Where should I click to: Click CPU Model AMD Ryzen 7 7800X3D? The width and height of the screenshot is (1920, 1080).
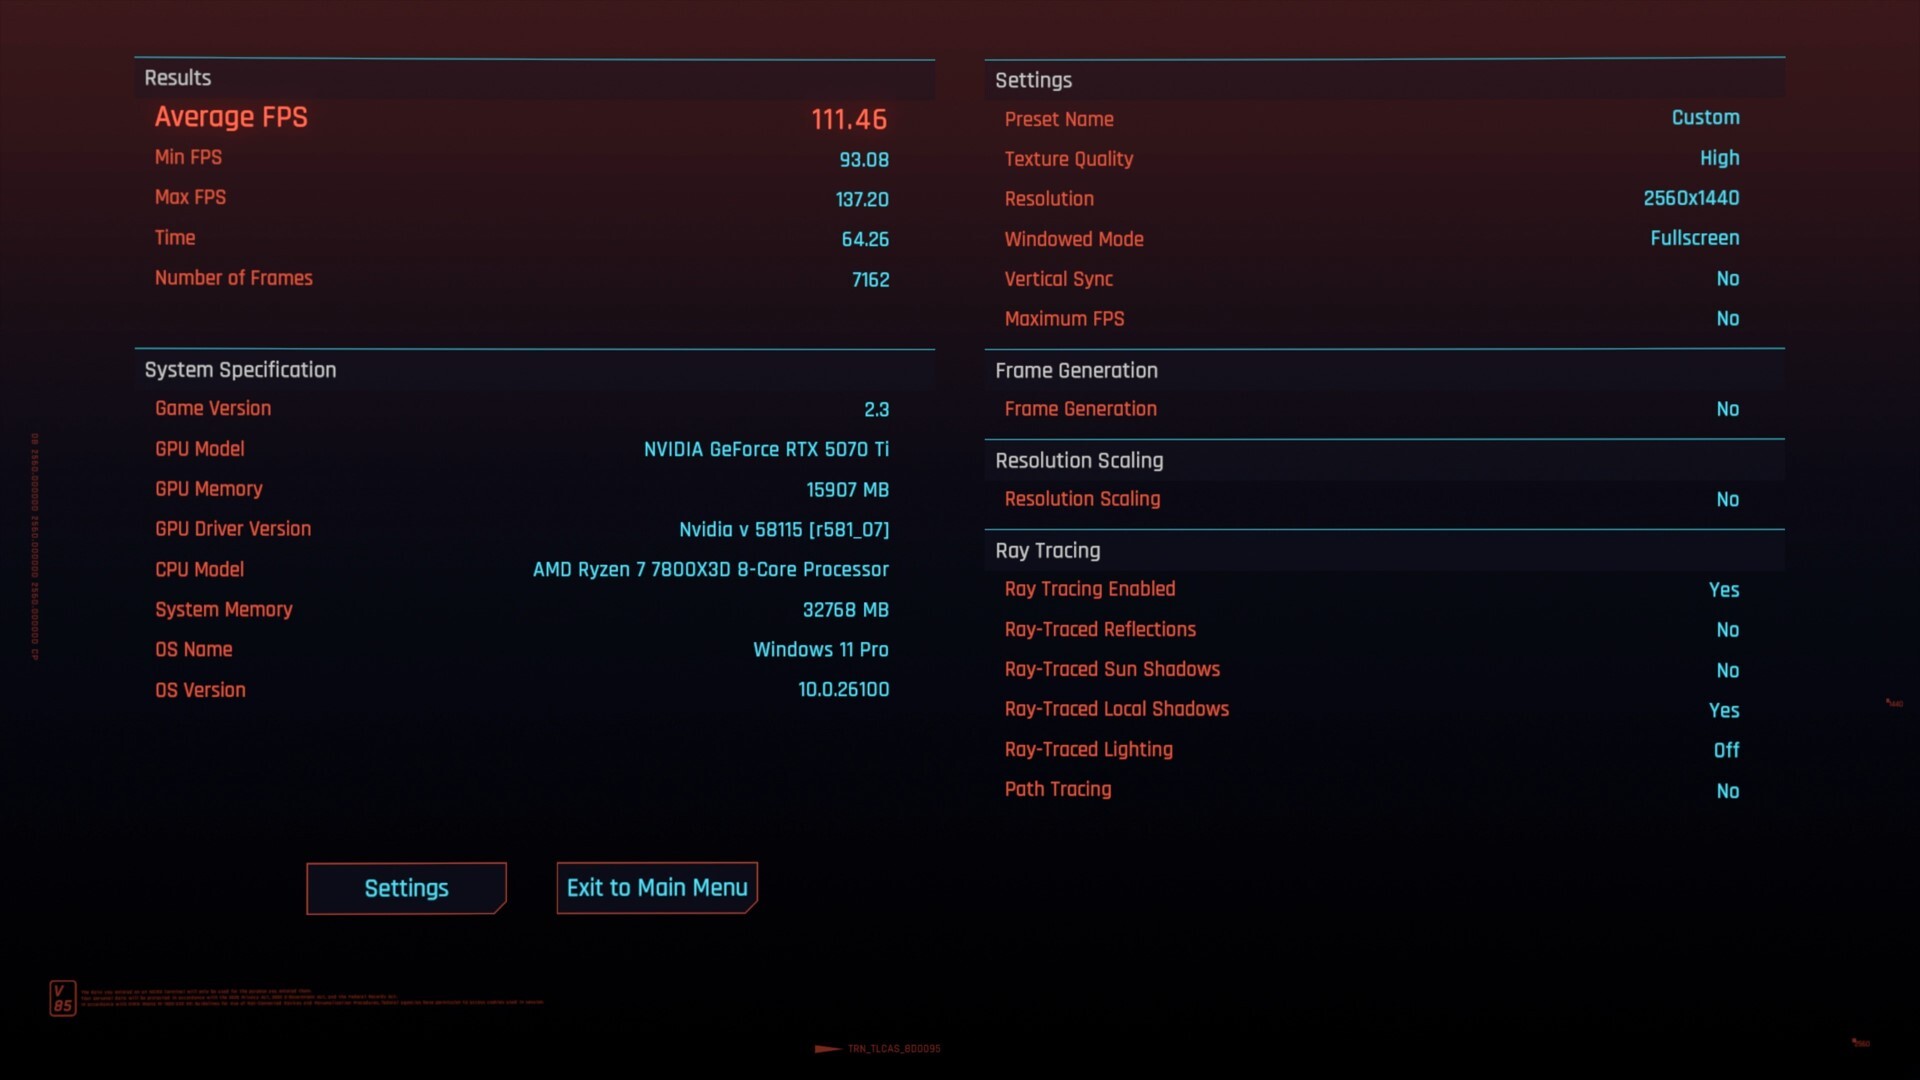click(710, 570)
